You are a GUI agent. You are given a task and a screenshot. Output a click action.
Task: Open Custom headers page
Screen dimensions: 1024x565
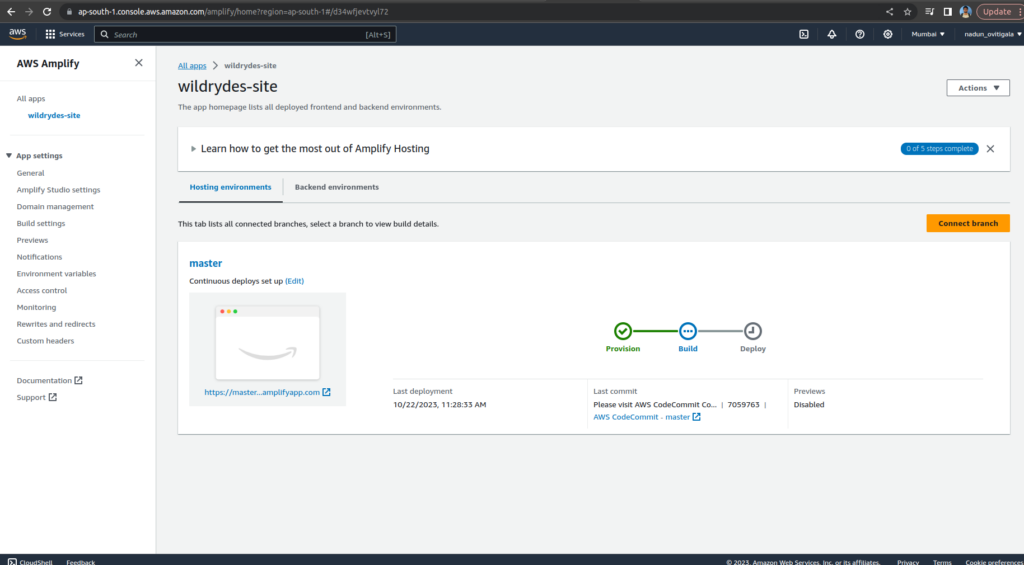click(x=45, y=341)
